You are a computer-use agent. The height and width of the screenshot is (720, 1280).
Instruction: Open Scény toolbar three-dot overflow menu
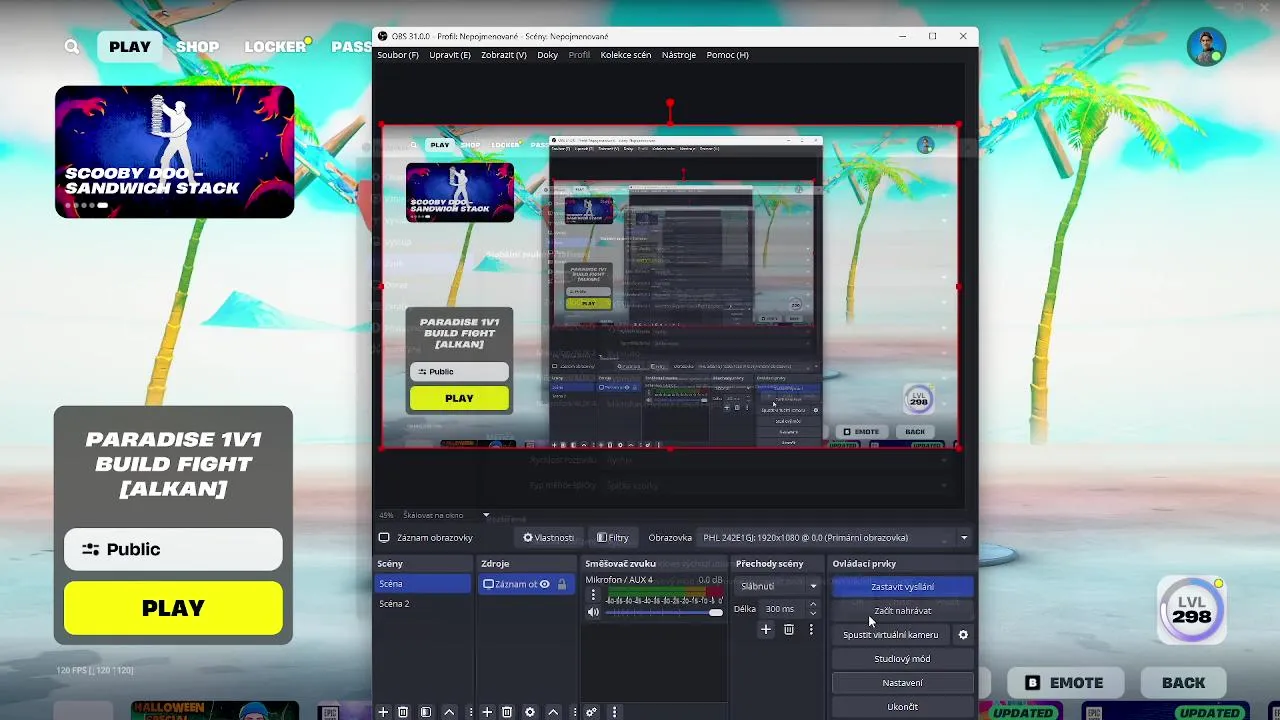tap(470, 712)
